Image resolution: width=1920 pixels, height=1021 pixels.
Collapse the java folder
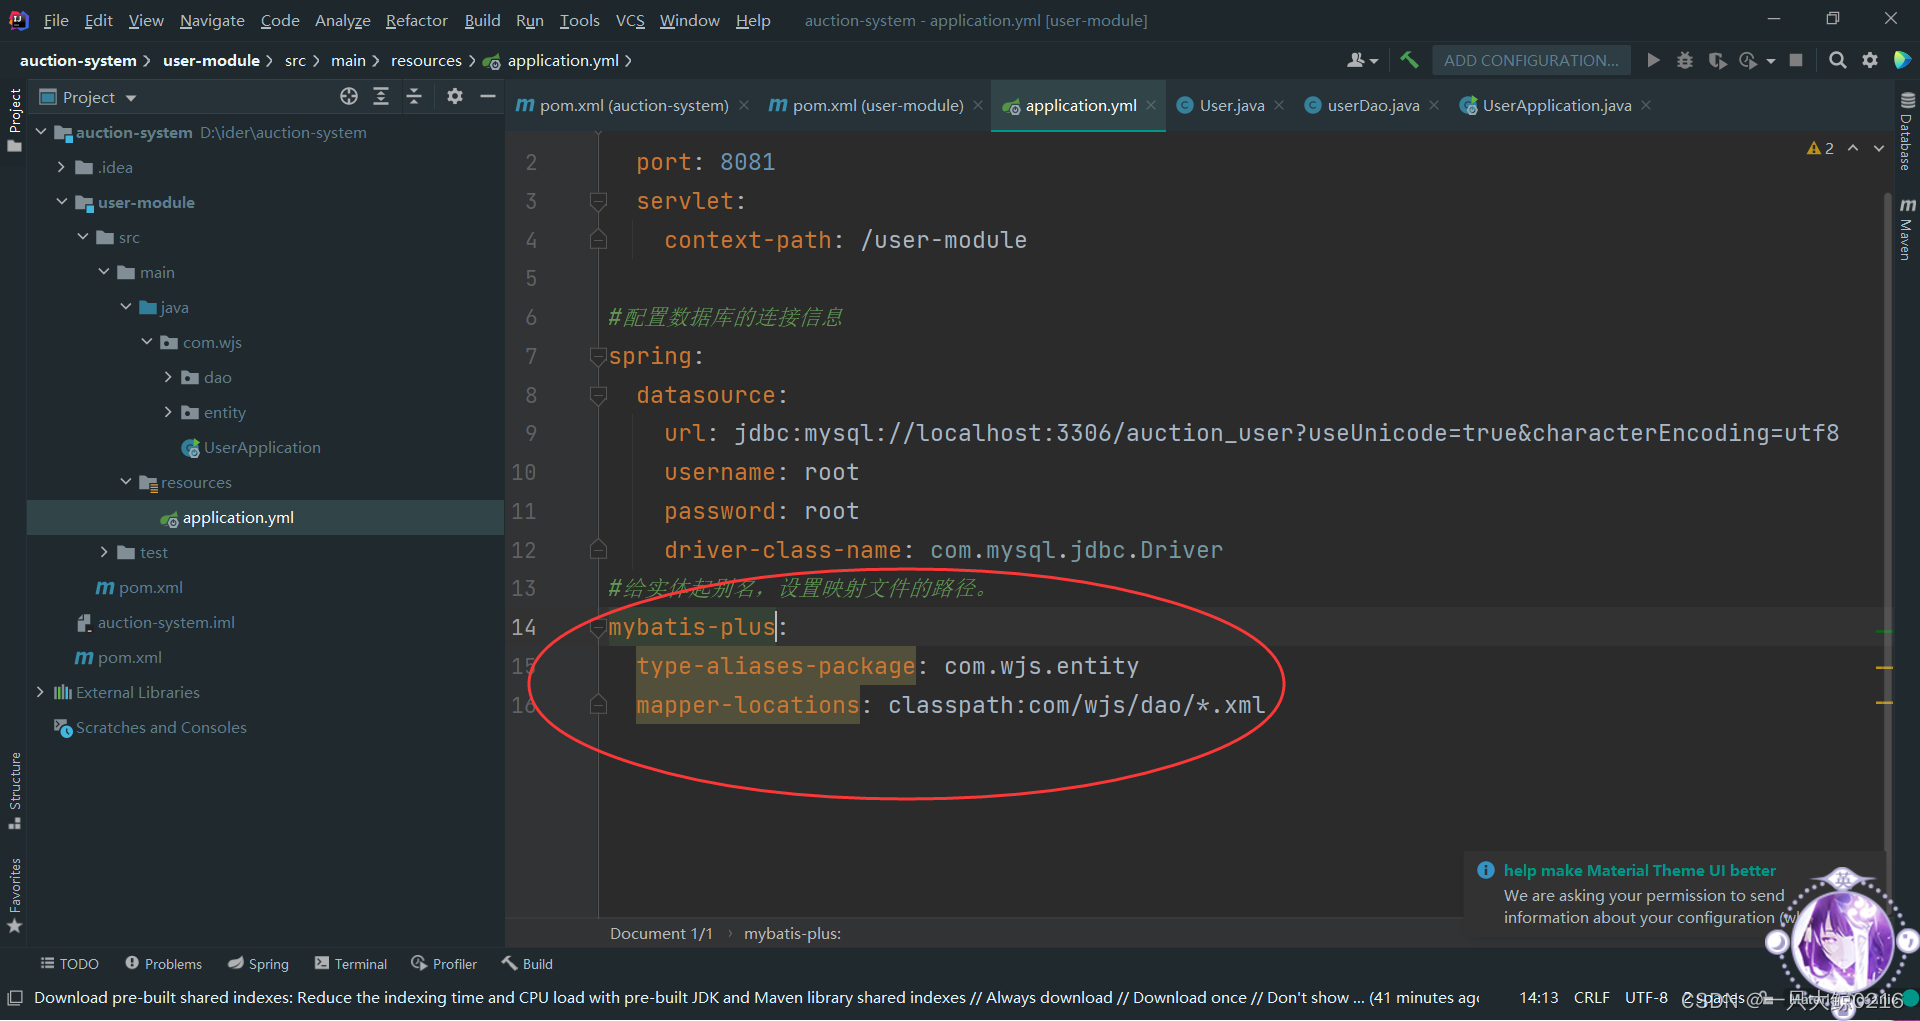(x=125, y=307)
